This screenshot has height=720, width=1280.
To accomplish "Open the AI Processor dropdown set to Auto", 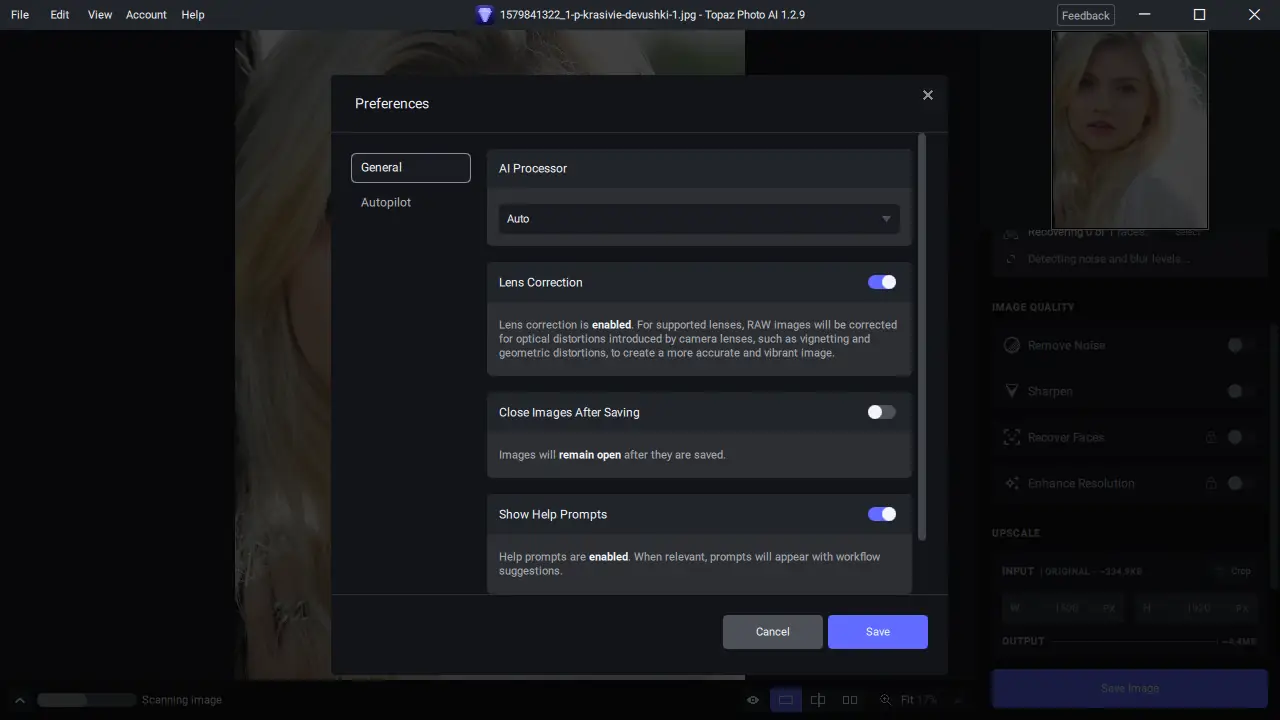I will pyautogui.click(x=699, y=219).
